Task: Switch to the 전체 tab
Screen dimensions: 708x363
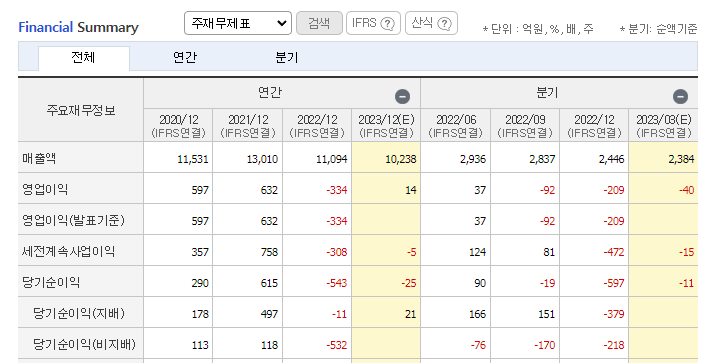Action: 84,58
